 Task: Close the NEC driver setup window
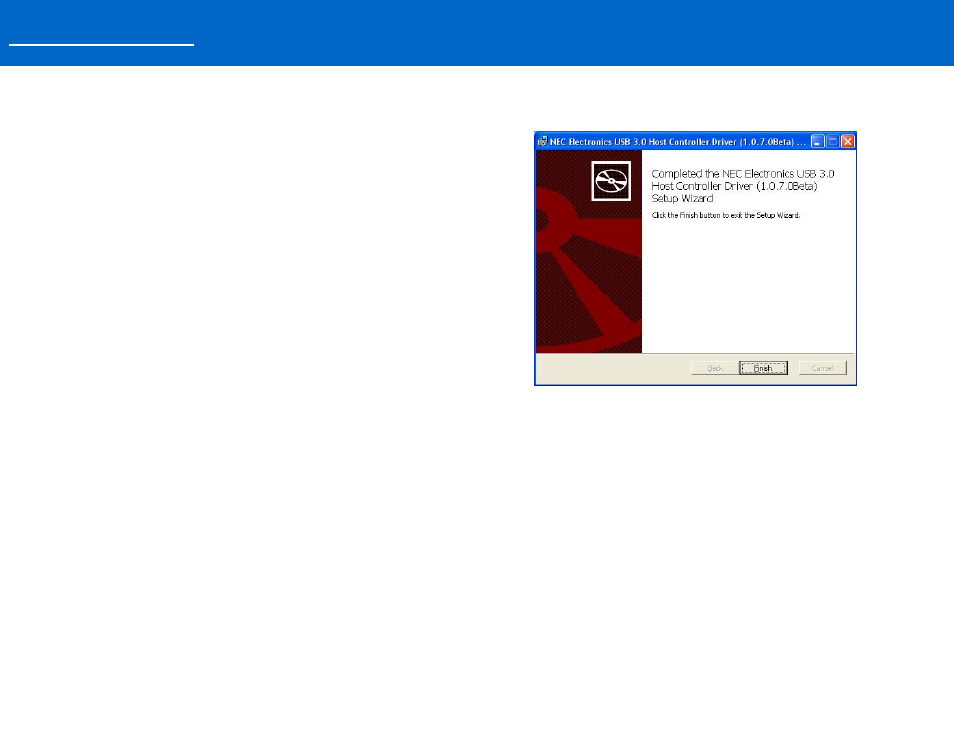(x=848, y=142)
